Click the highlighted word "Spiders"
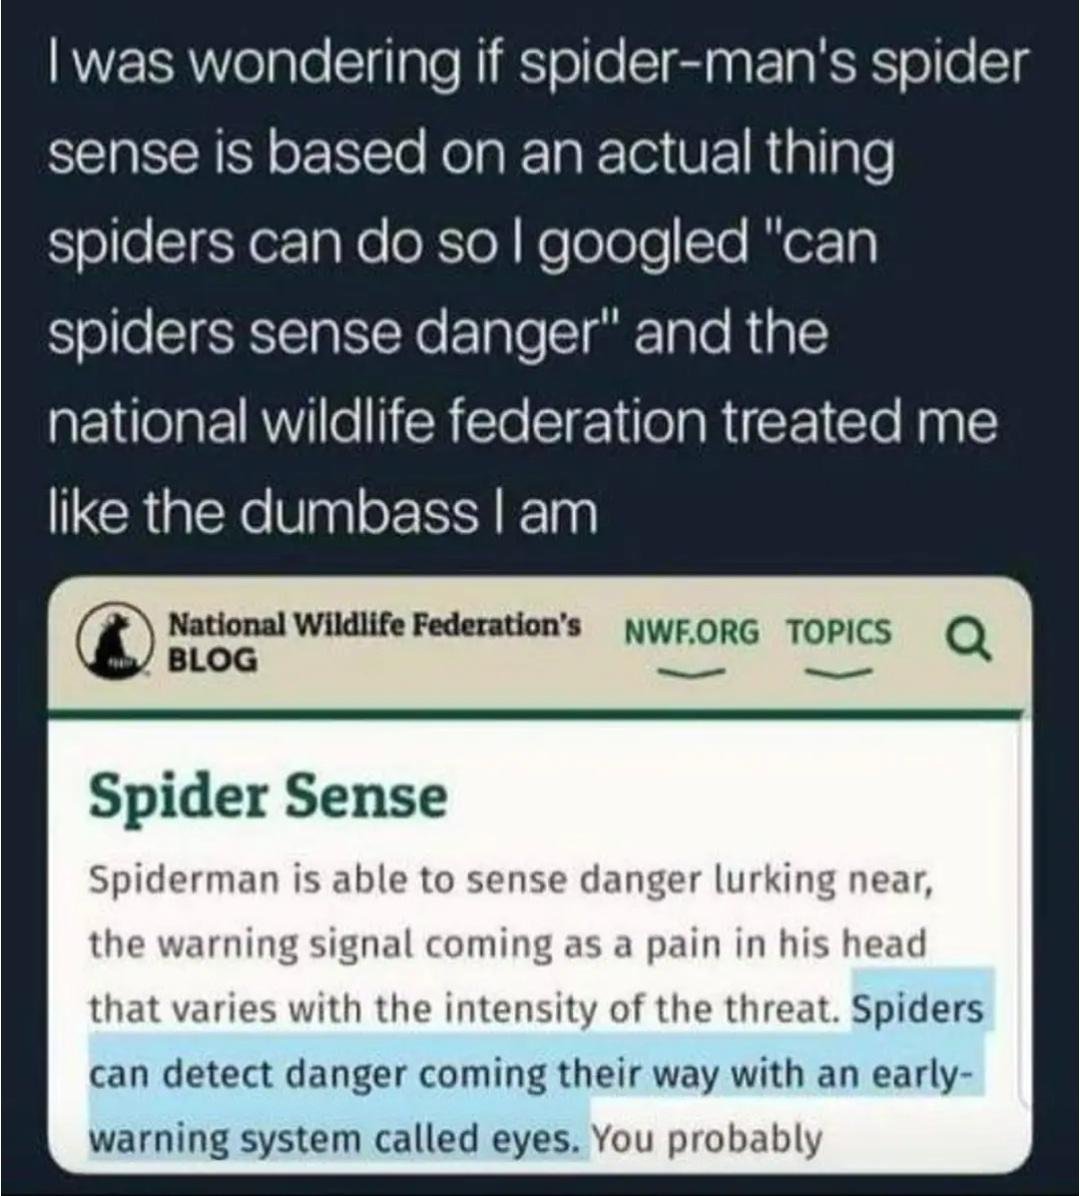 coord(917,1009)
